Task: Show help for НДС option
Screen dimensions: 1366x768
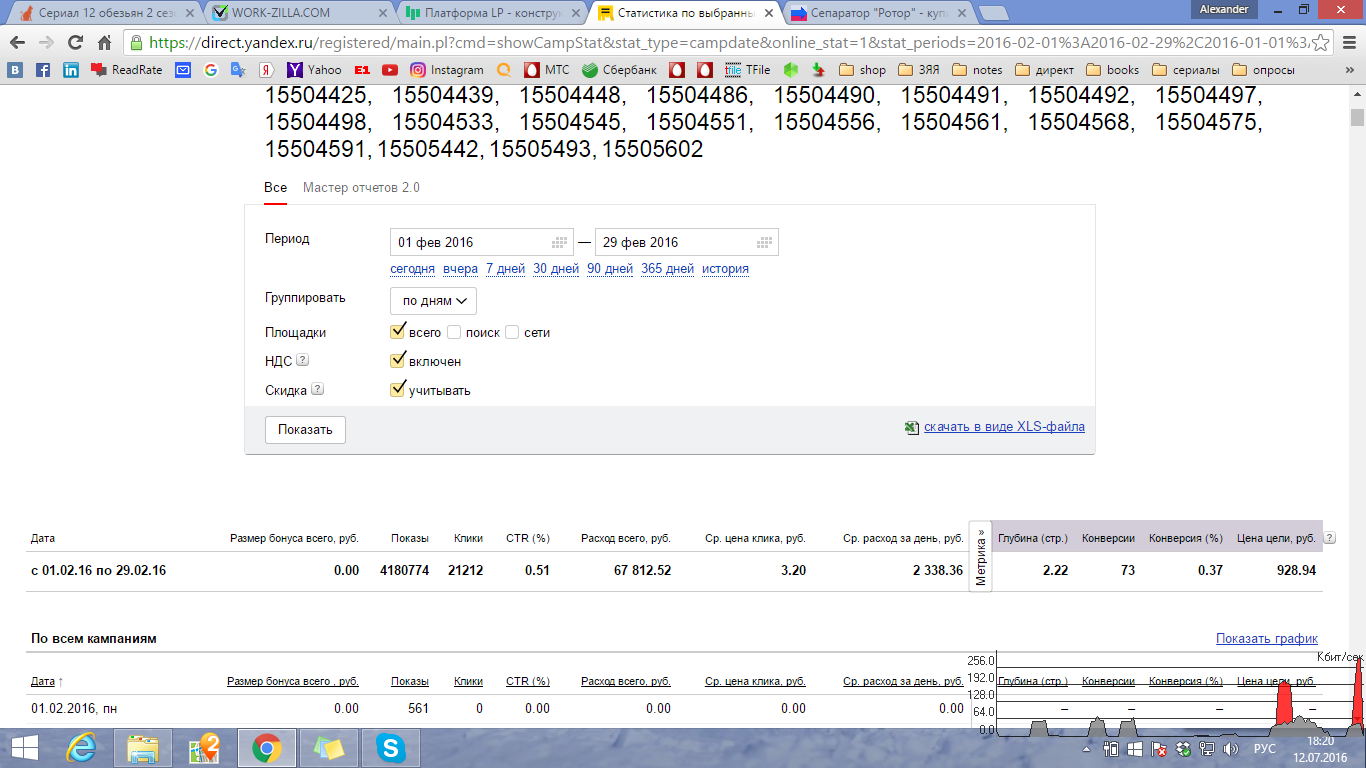Action: pos(302,361)
